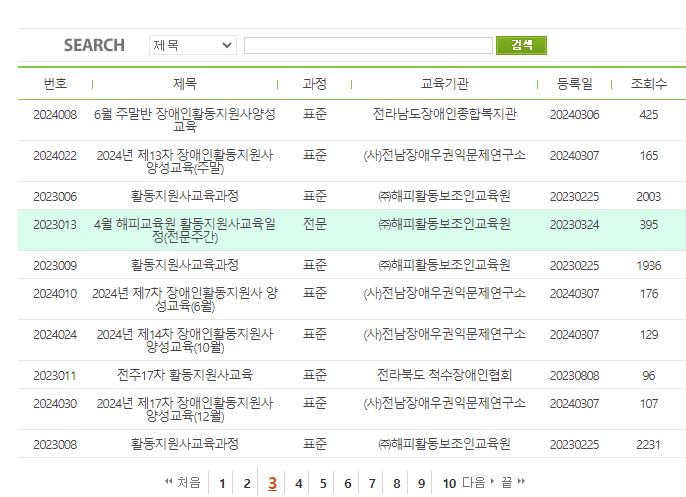686x497 pixels.
Task: Select current page 3
Action: (x=272, y=483)
